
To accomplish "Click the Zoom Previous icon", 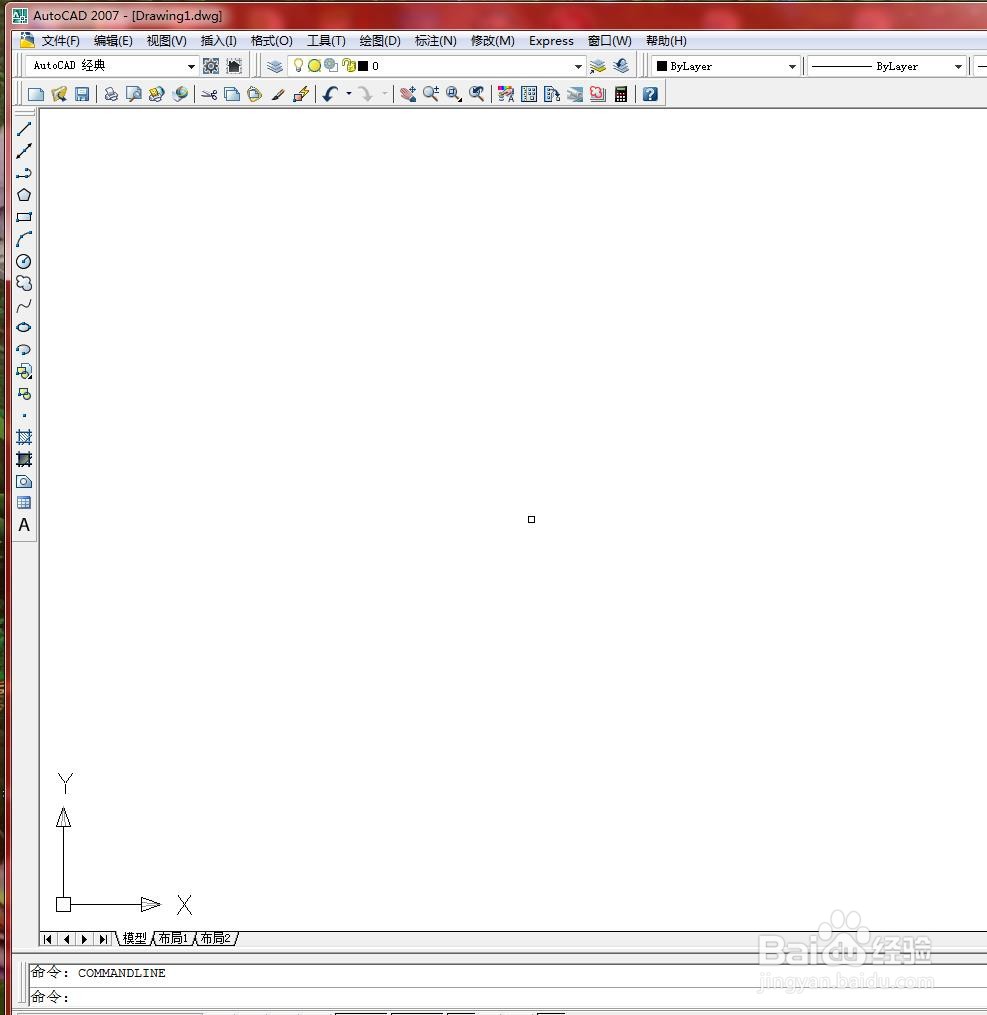I will pyautogui.click(x=477, y=95).
